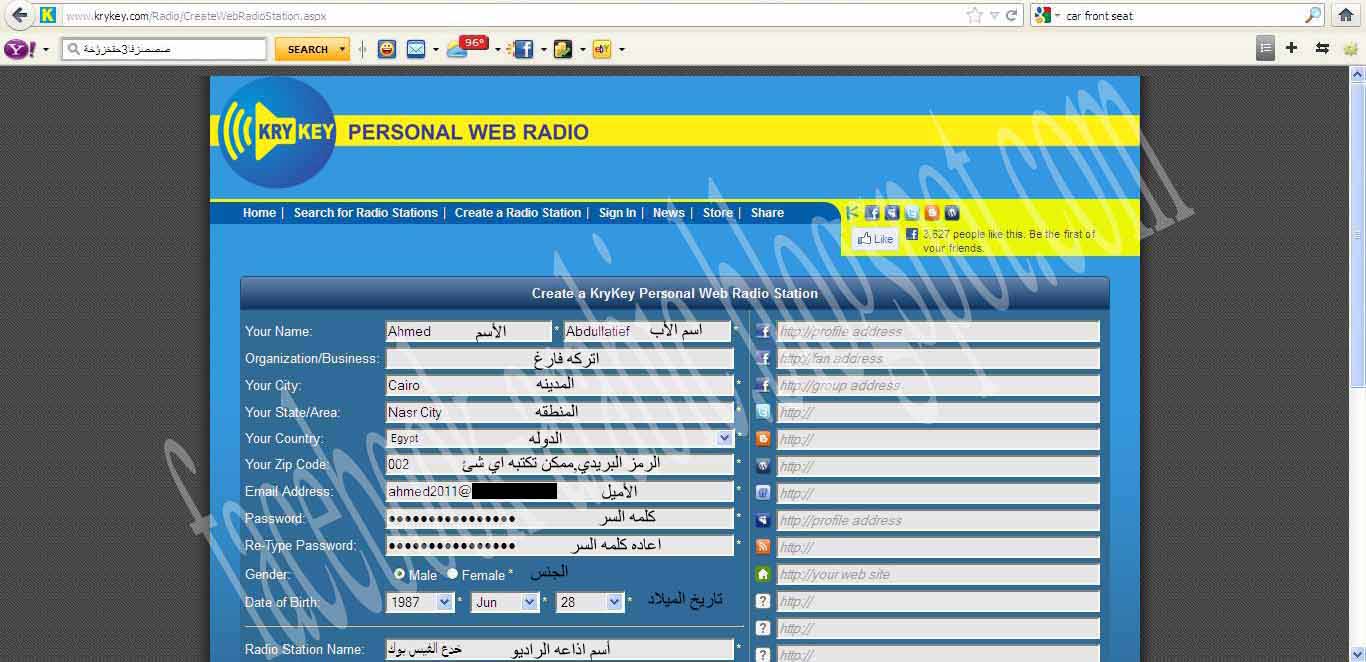This screenshot has width=1366, height=662.
Task: Click the http://fan address field
Action: point(938,358)
